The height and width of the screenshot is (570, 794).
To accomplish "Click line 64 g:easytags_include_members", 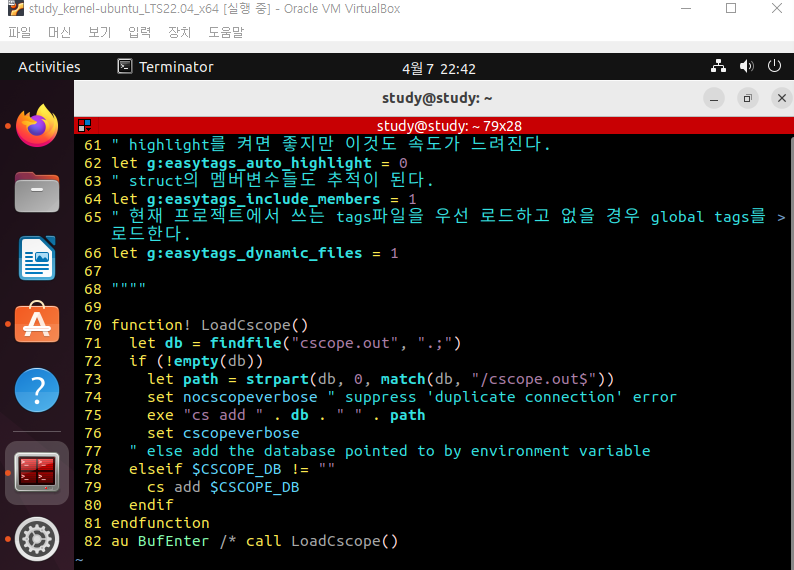I will coord(263,199).
